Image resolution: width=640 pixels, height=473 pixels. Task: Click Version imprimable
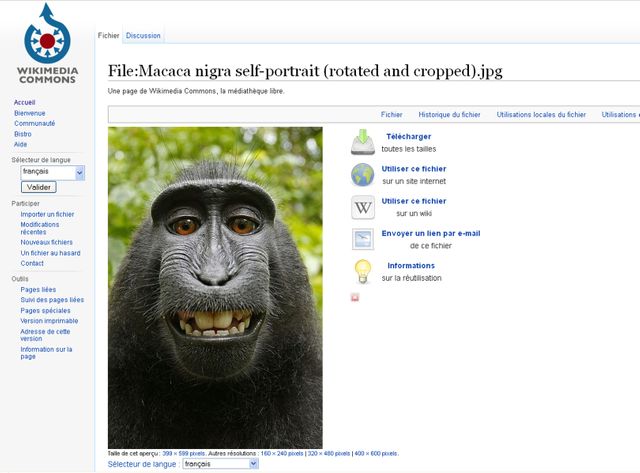point(49,321)
